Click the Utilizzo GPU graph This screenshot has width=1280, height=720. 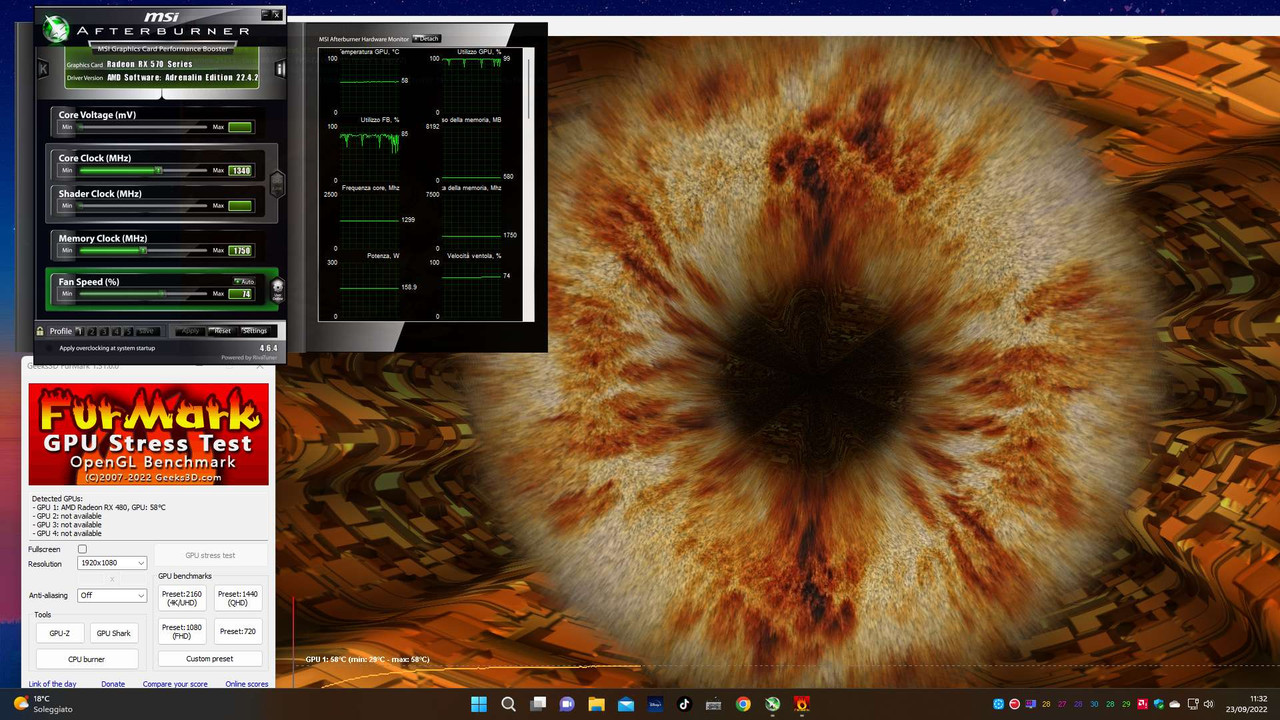coord(472,85)
